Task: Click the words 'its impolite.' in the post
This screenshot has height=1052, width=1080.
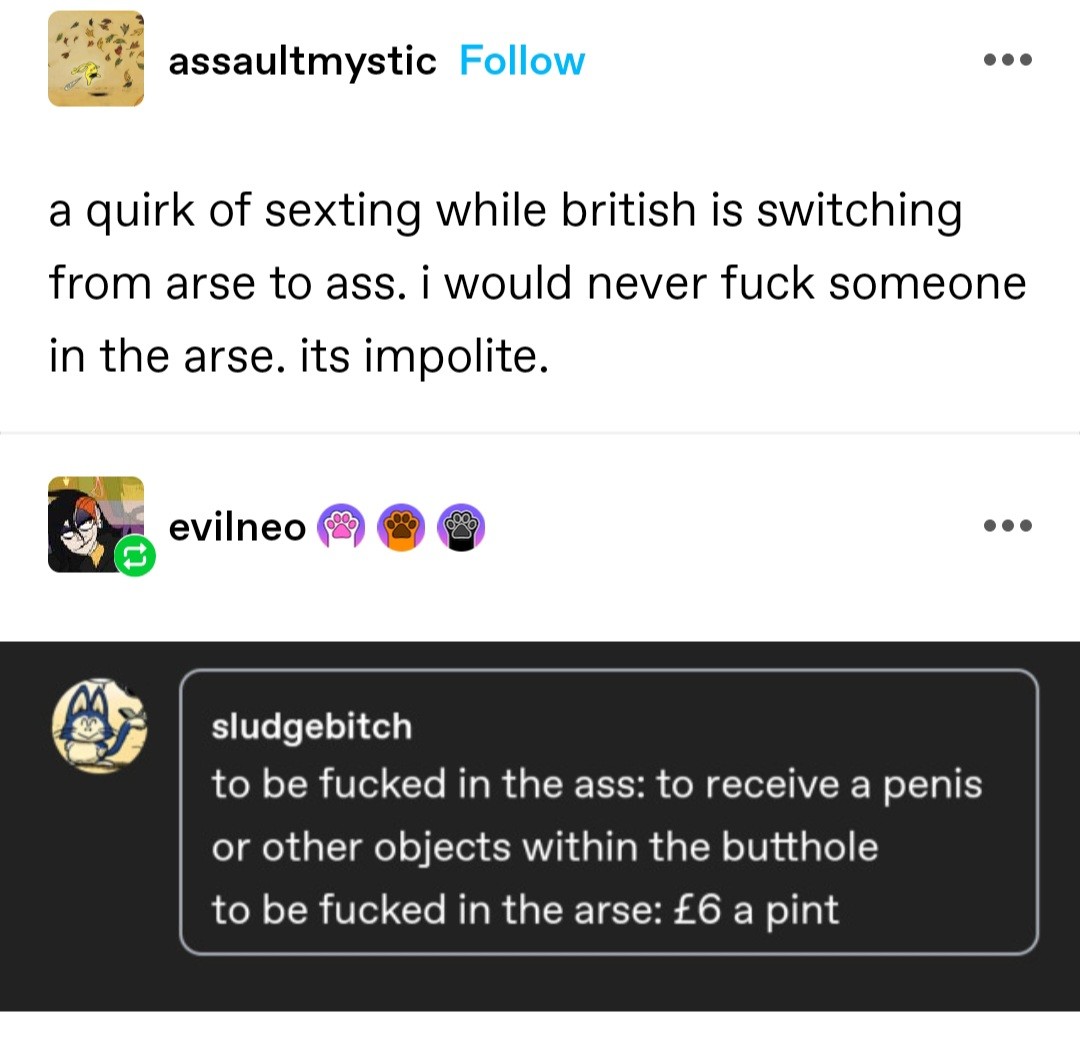Action: click(424, 357)
